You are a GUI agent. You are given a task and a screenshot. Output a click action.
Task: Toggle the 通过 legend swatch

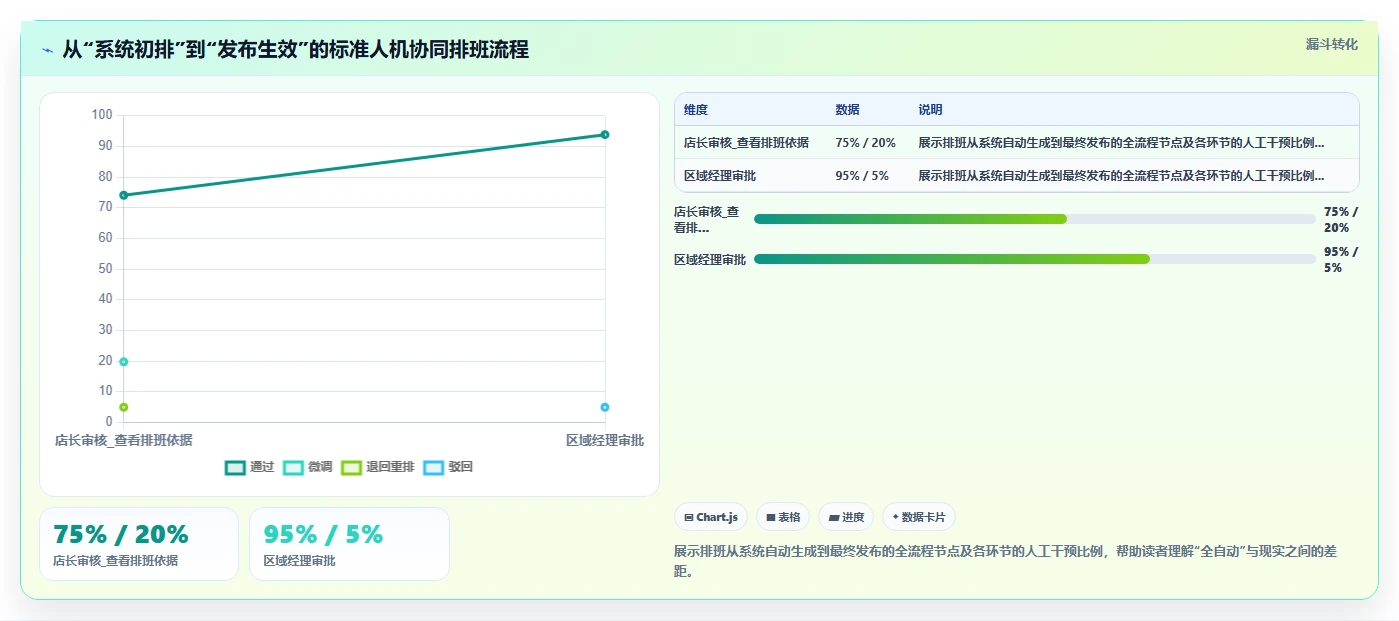[x=235, y=467]
